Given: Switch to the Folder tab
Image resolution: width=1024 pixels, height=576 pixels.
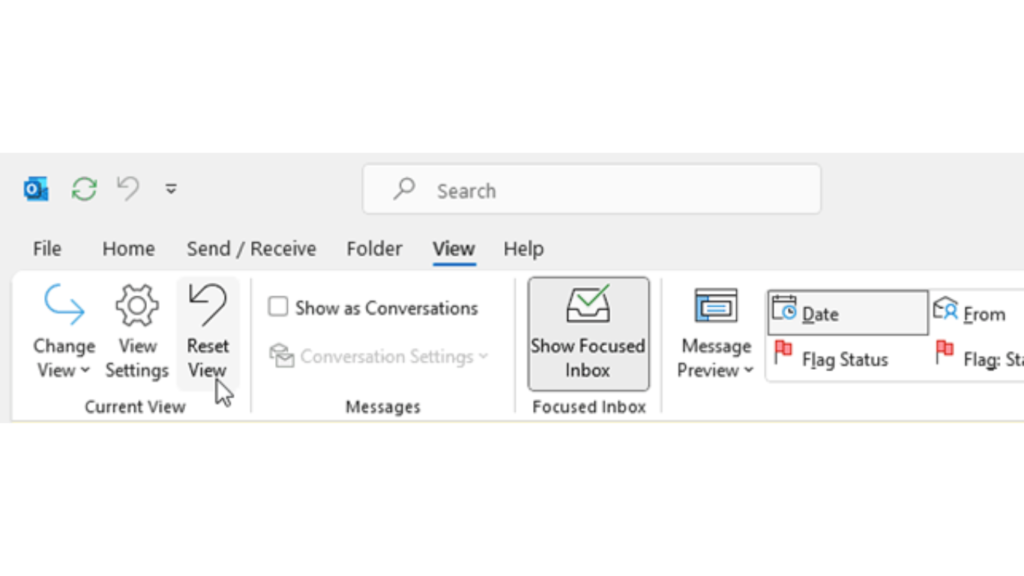Looking at the screenshot, I should 374,249.
